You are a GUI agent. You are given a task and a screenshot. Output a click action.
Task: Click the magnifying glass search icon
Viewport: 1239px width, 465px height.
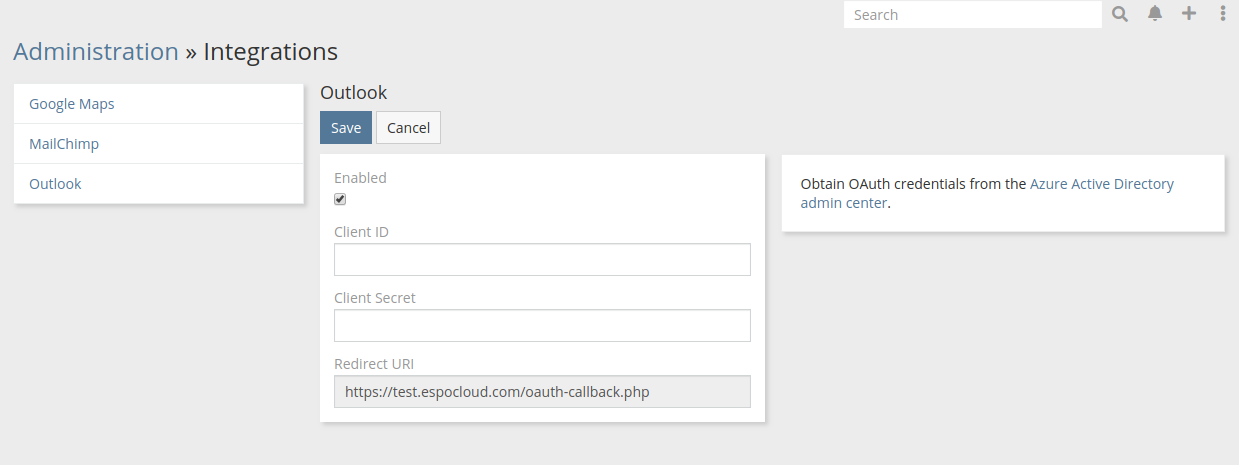(x=1120, y=14)
